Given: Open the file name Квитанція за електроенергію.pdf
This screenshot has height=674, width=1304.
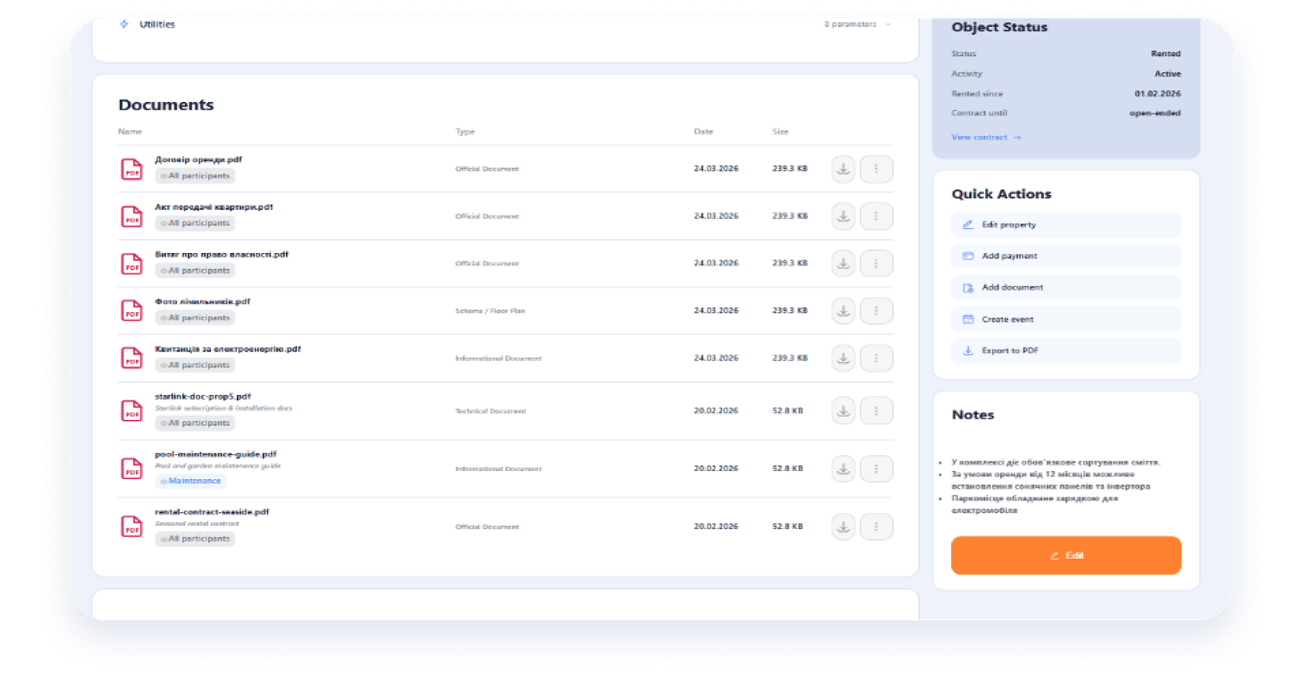Looking at the screenshot, I should click(x=228, y=349).
